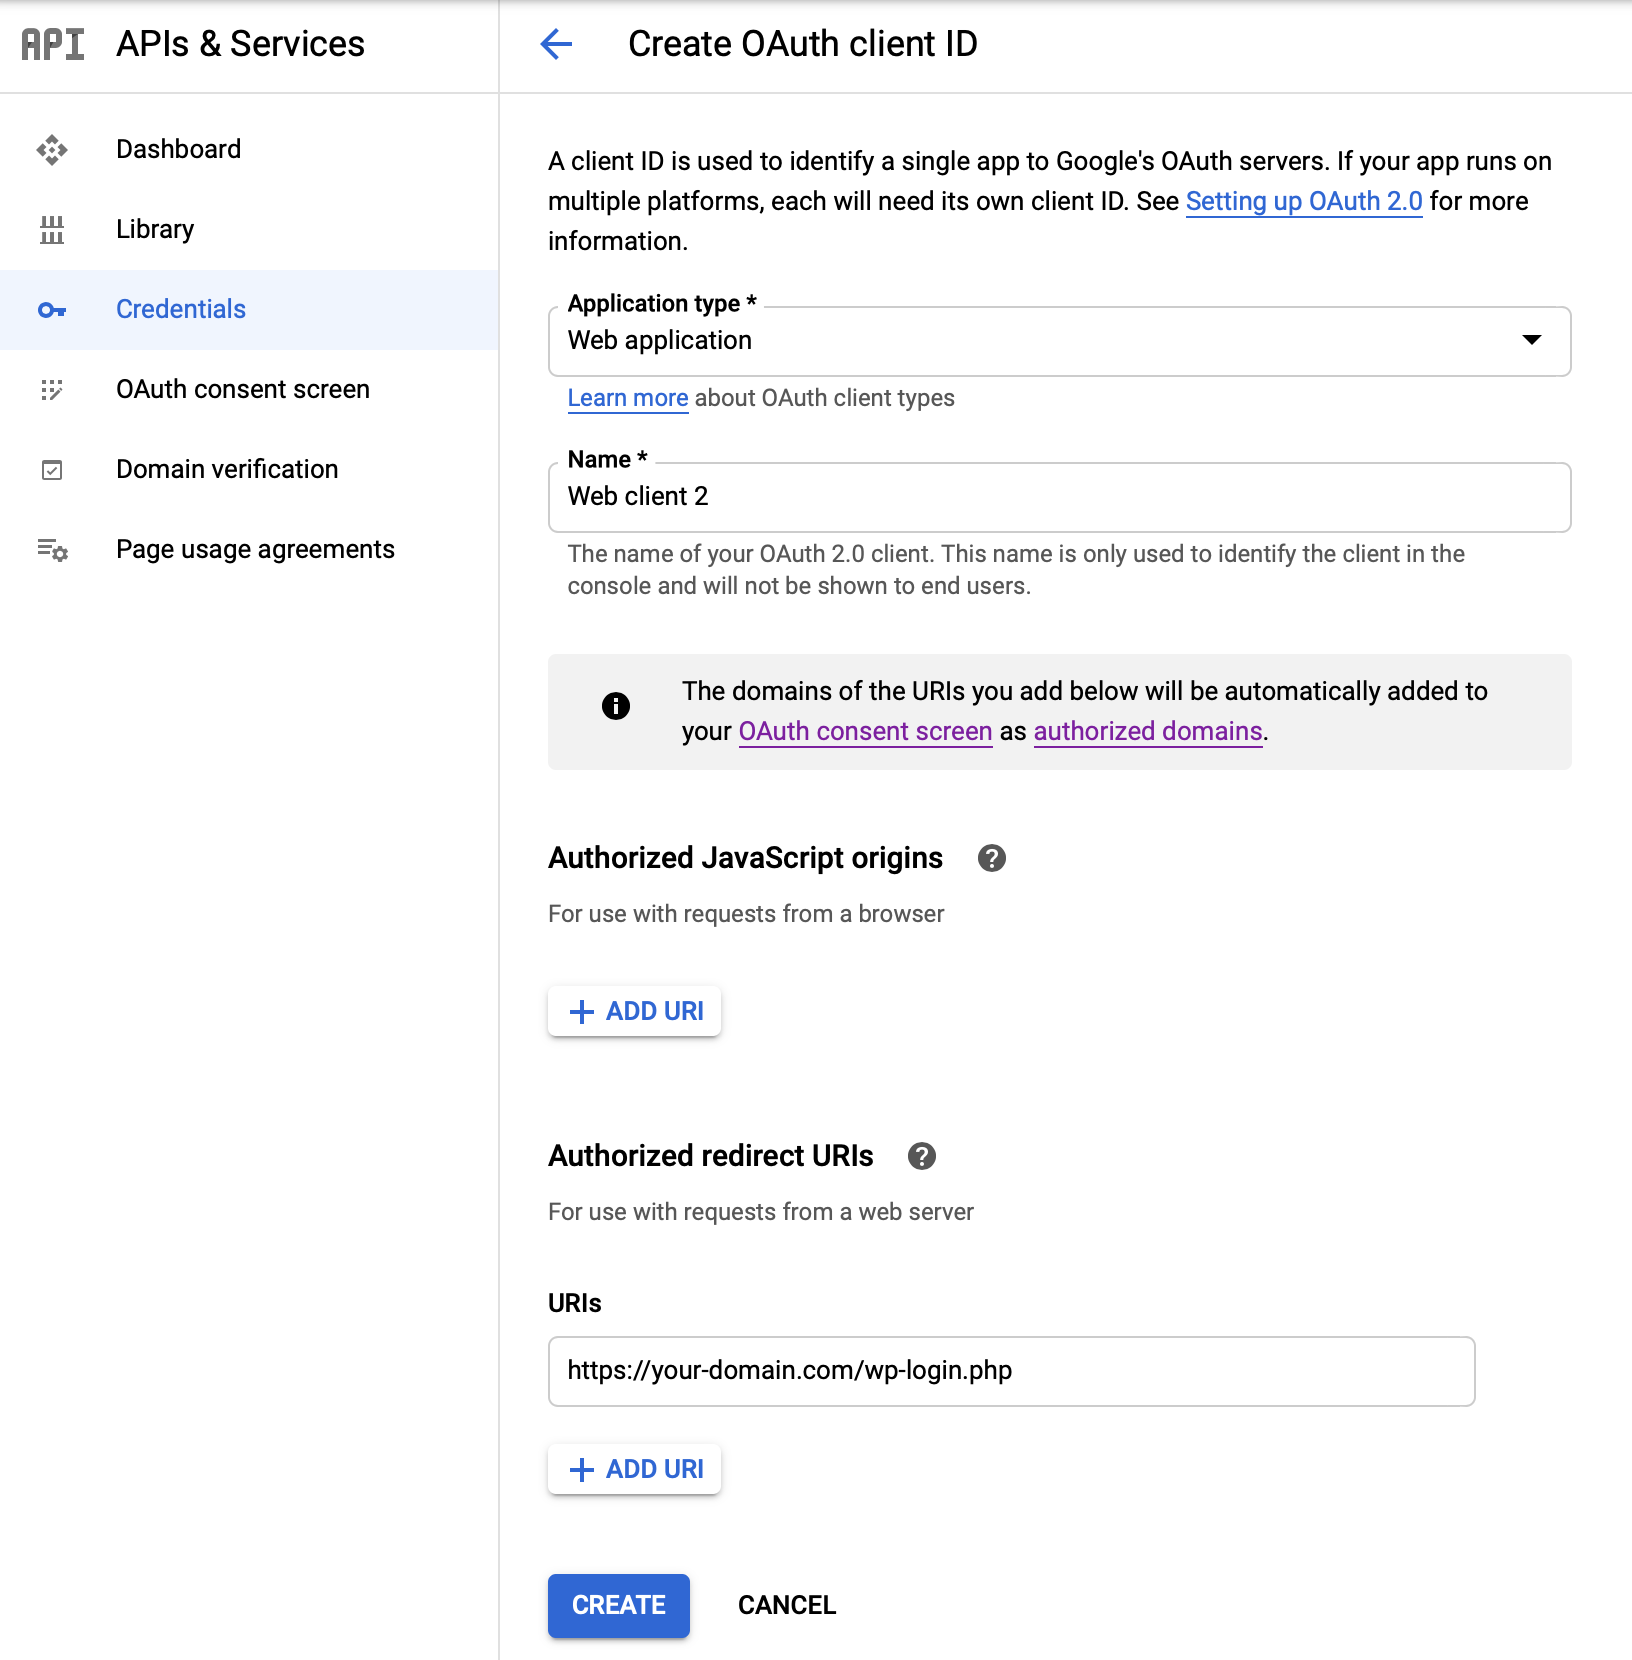Follow the authorized domains link
Image resolution: width=1632 pixels, height=1660 pixels.
(1147, 732)
